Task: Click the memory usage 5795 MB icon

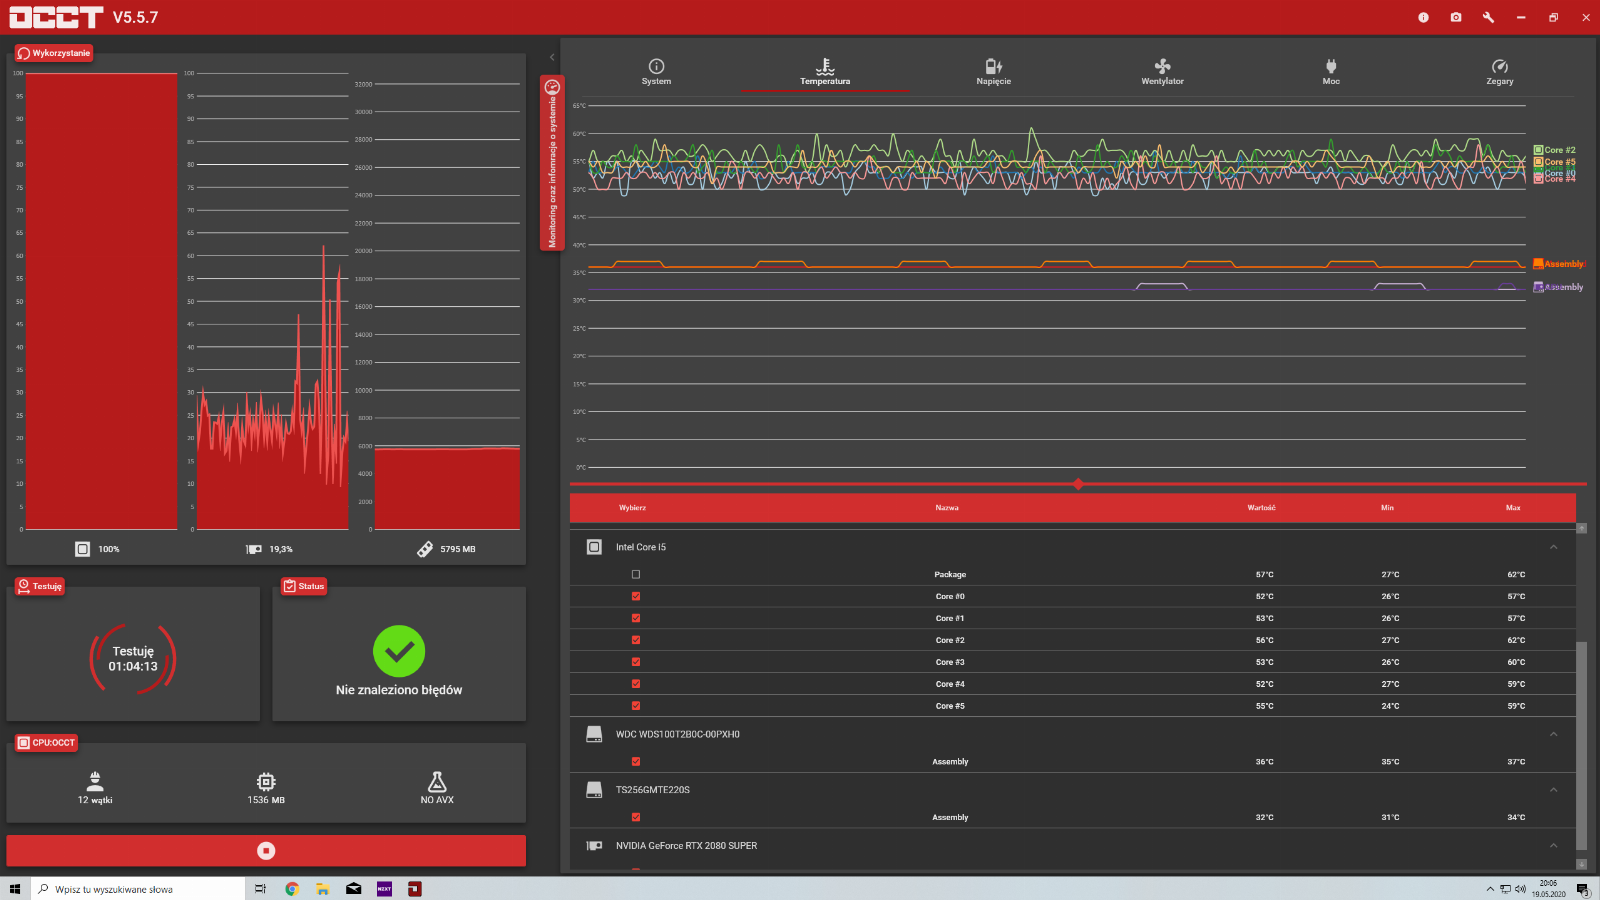Action: point(425,549)
